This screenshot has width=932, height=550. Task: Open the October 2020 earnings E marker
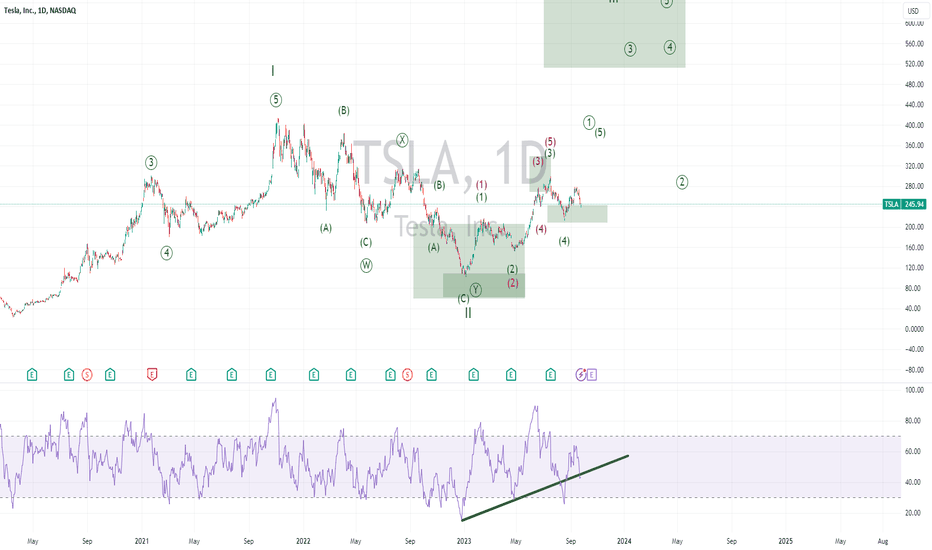110,375
